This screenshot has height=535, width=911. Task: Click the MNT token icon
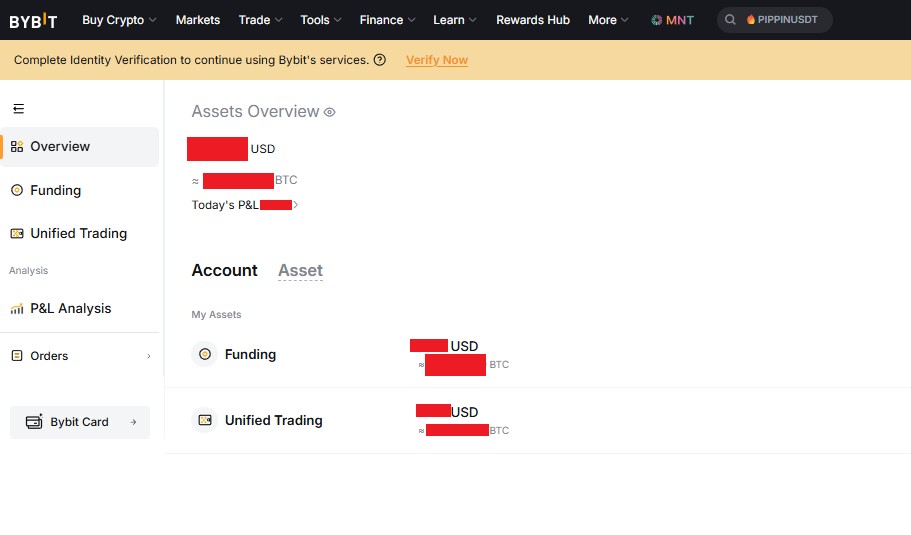[657, 20]
